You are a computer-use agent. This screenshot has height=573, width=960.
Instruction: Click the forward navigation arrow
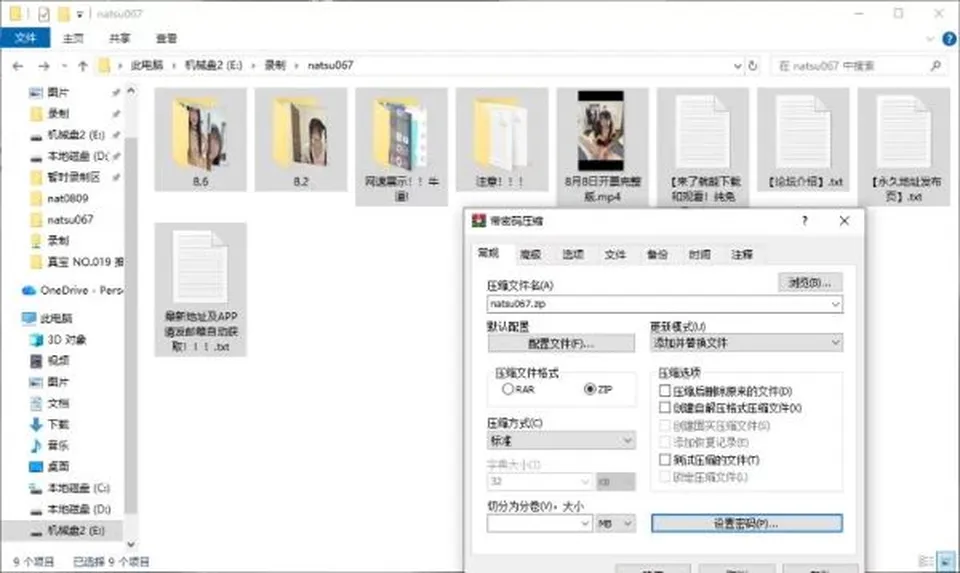pyautogui.click(x=43, y=66)
